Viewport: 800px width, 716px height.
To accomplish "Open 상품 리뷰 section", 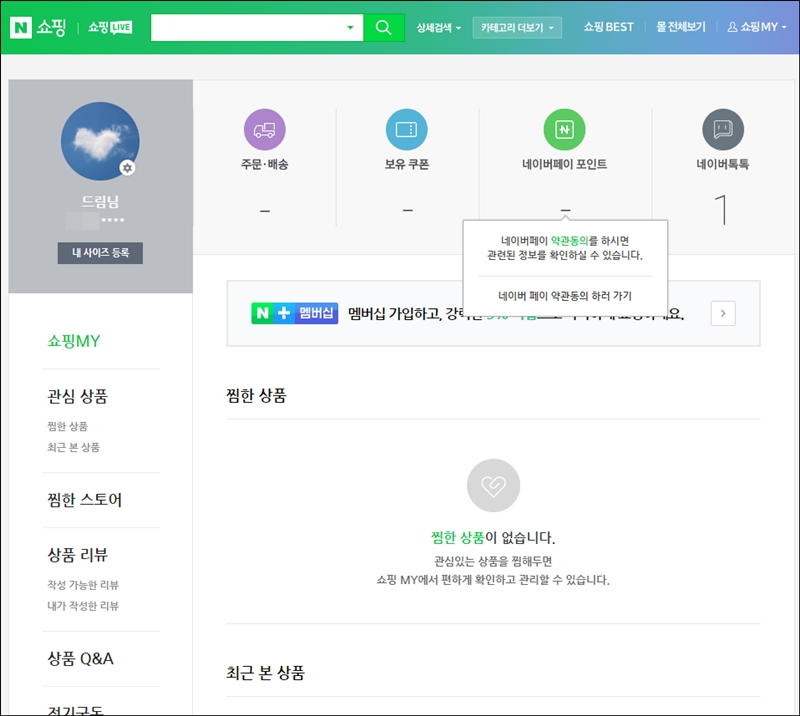I will 78,555.
